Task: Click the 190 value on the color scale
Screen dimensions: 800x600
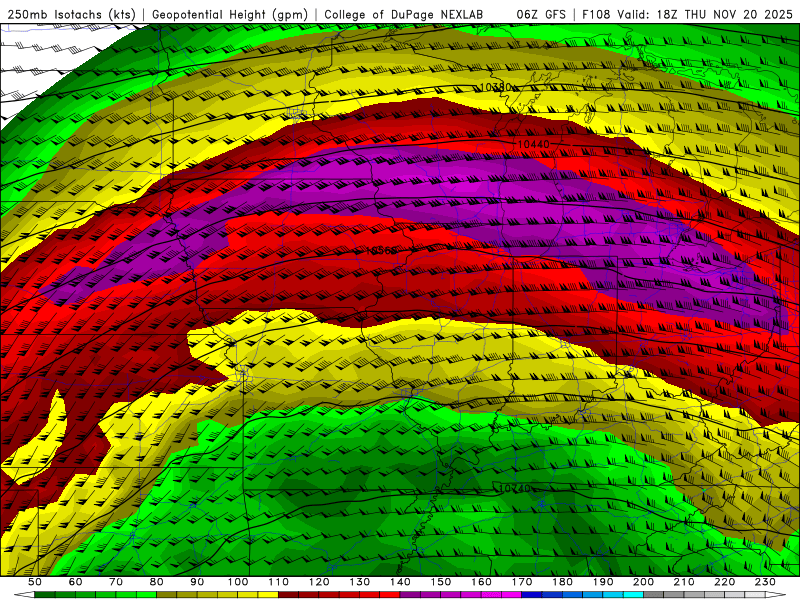Action: [x=603, y=582]
